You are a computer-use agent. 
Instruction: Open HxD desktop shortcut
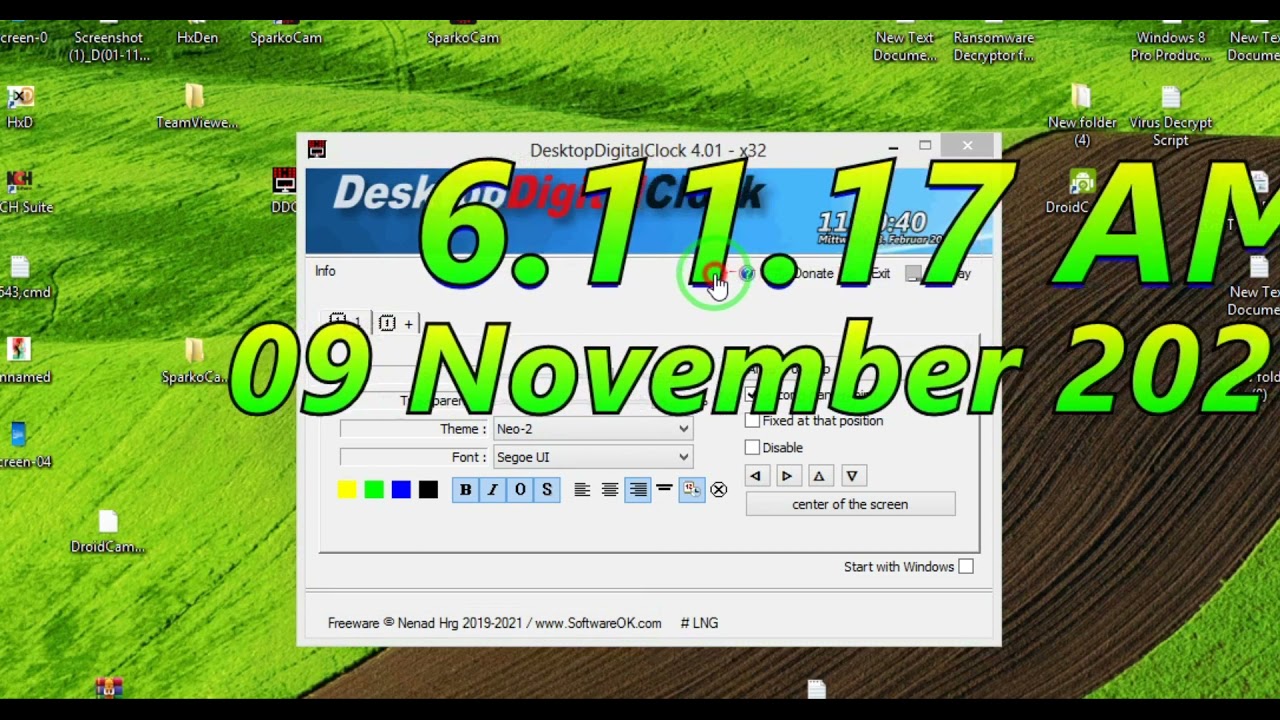[x=20, y=108]
